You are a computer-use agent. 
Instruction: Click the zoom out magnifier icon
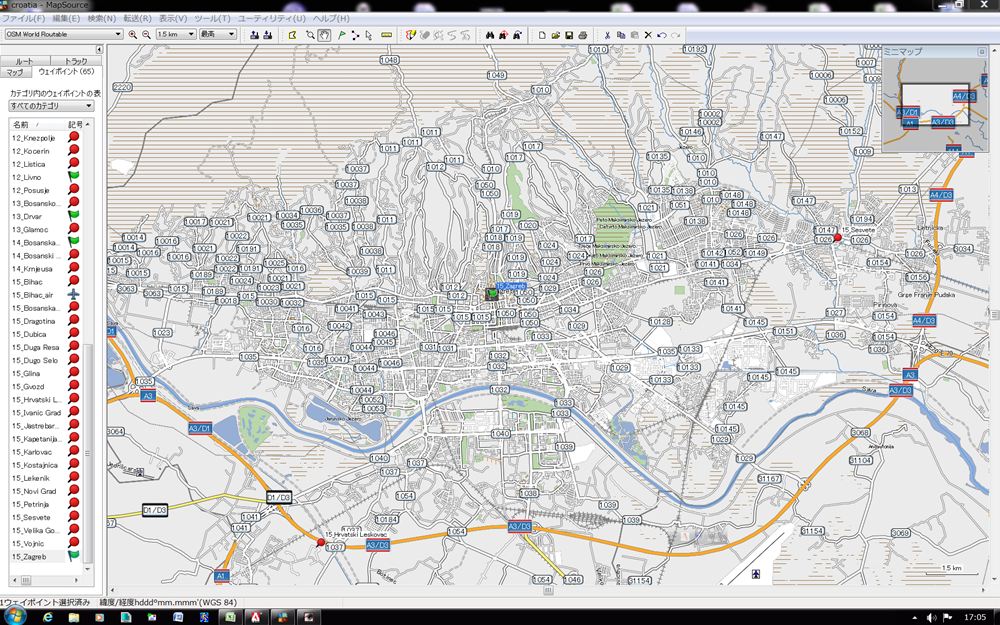(x=146, y=35)
